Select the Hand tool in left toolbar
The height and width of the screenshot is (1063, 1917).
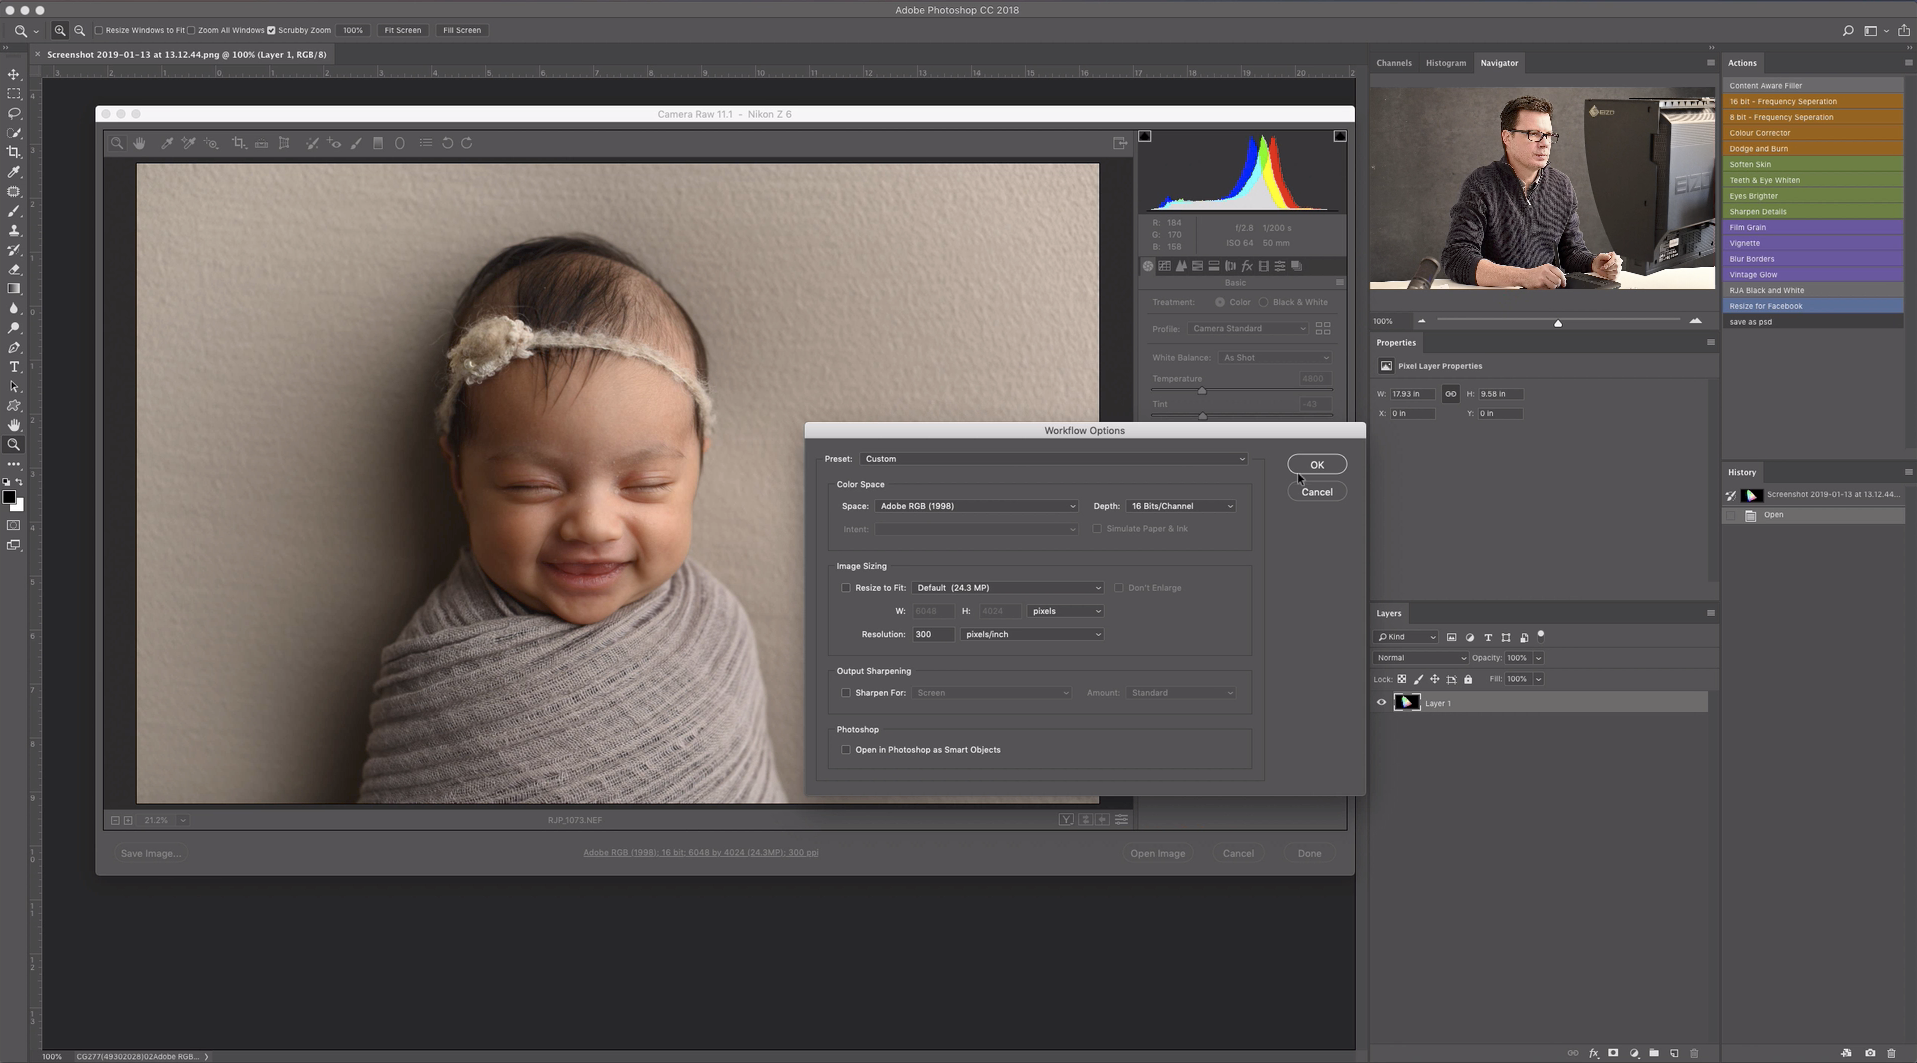14,425
